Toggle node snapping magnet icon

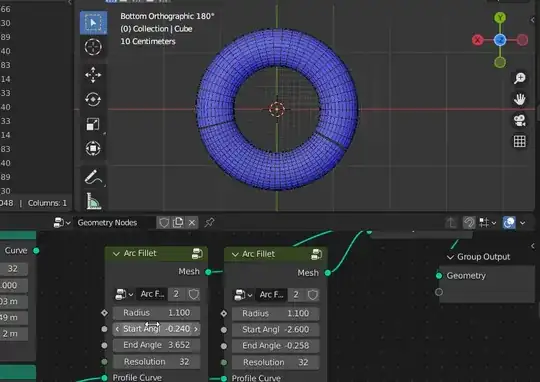pyautogui.click(x=469, y=223)
